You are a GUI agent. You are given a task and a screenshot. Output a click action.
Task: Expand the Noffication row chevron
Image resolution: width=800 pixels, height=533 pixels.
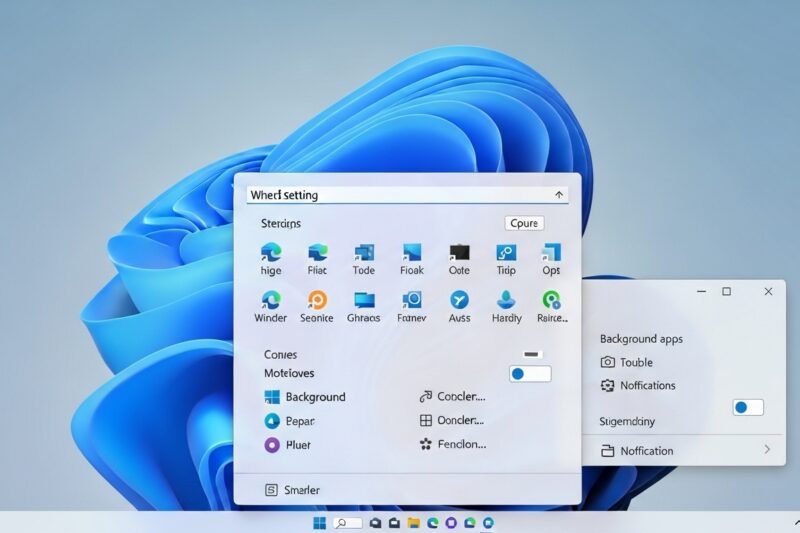tap(767, 449)
